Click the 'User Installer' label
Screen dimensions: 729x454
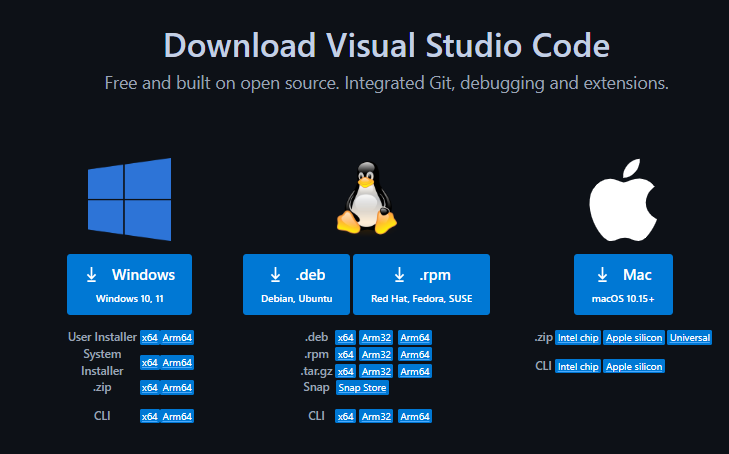point(102,337)
